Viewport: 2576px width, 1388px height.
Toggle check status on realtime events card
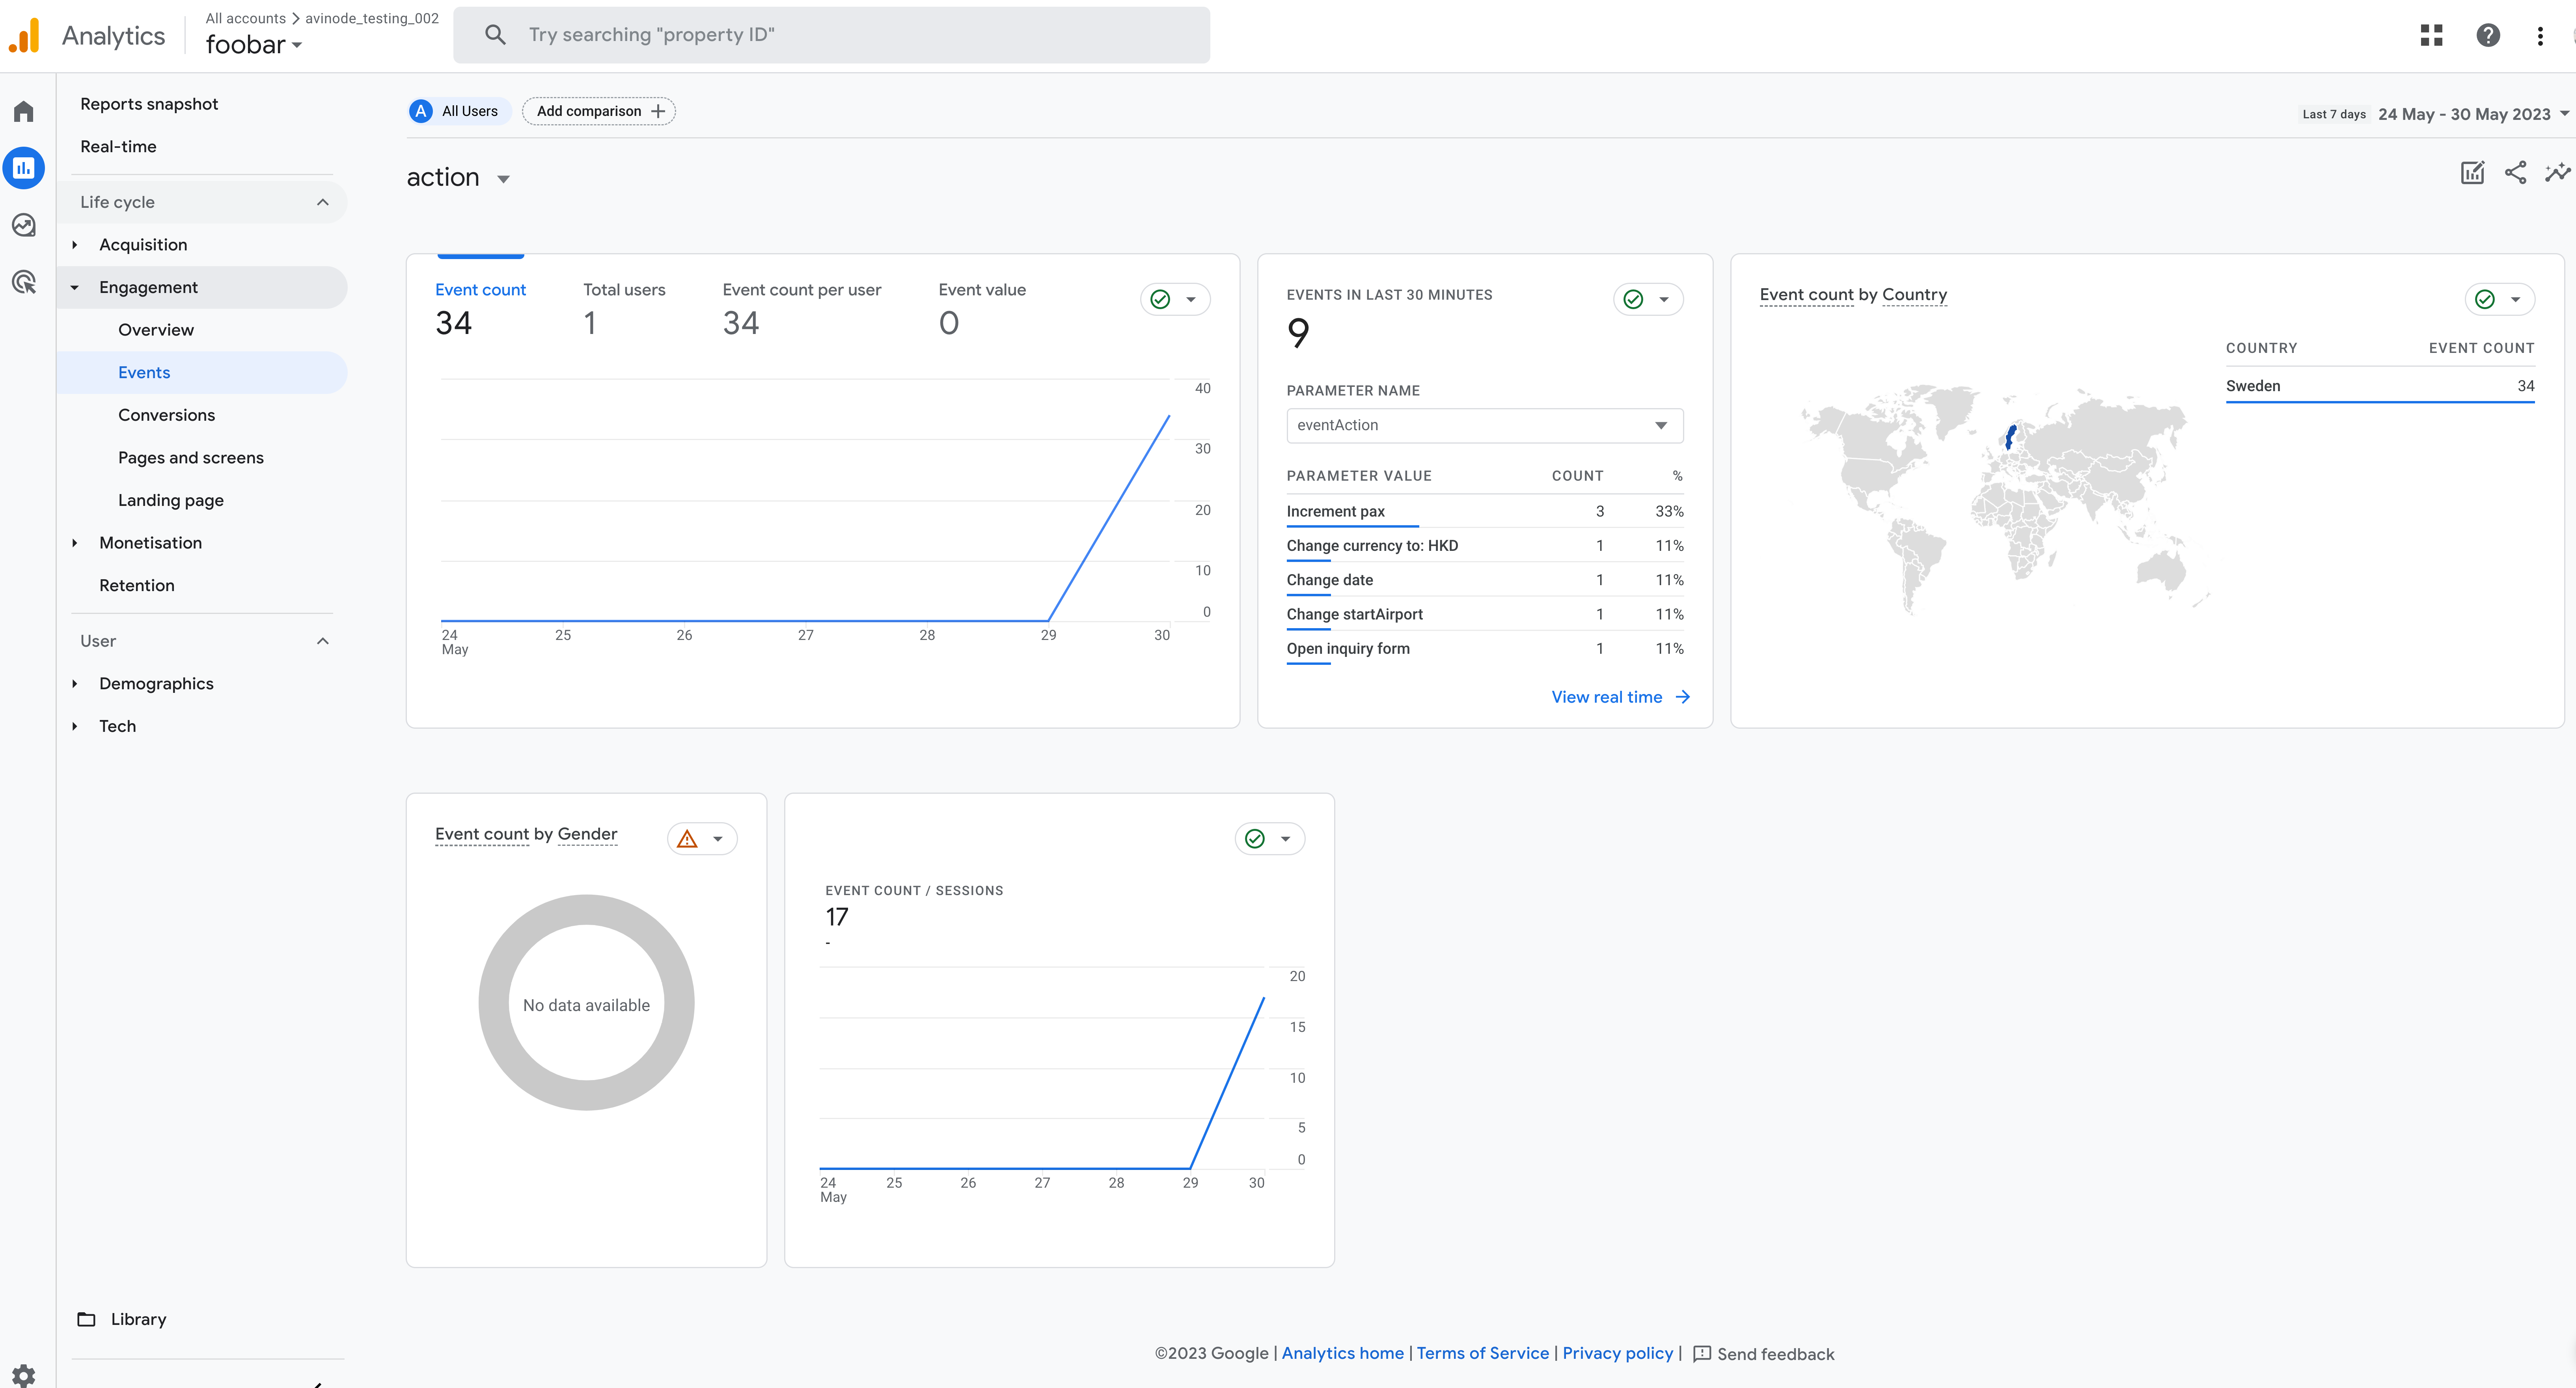(x=1647, y=299)
